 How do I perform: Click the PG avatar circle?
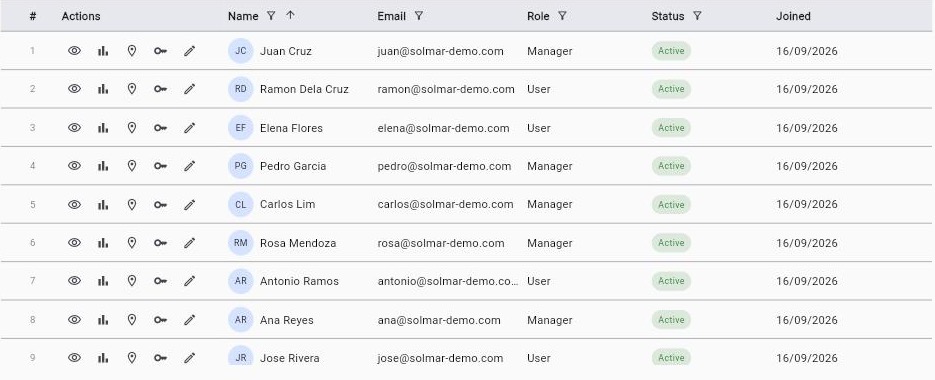tap(241, 166)
